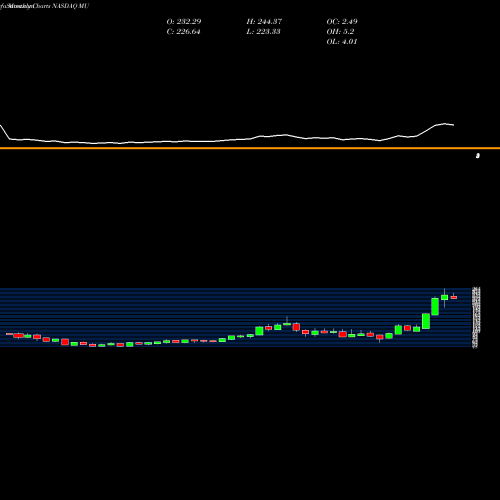Click the rightmost red candlestick
Viewport: 500px width, 500px height.
[x=454, y=297]
